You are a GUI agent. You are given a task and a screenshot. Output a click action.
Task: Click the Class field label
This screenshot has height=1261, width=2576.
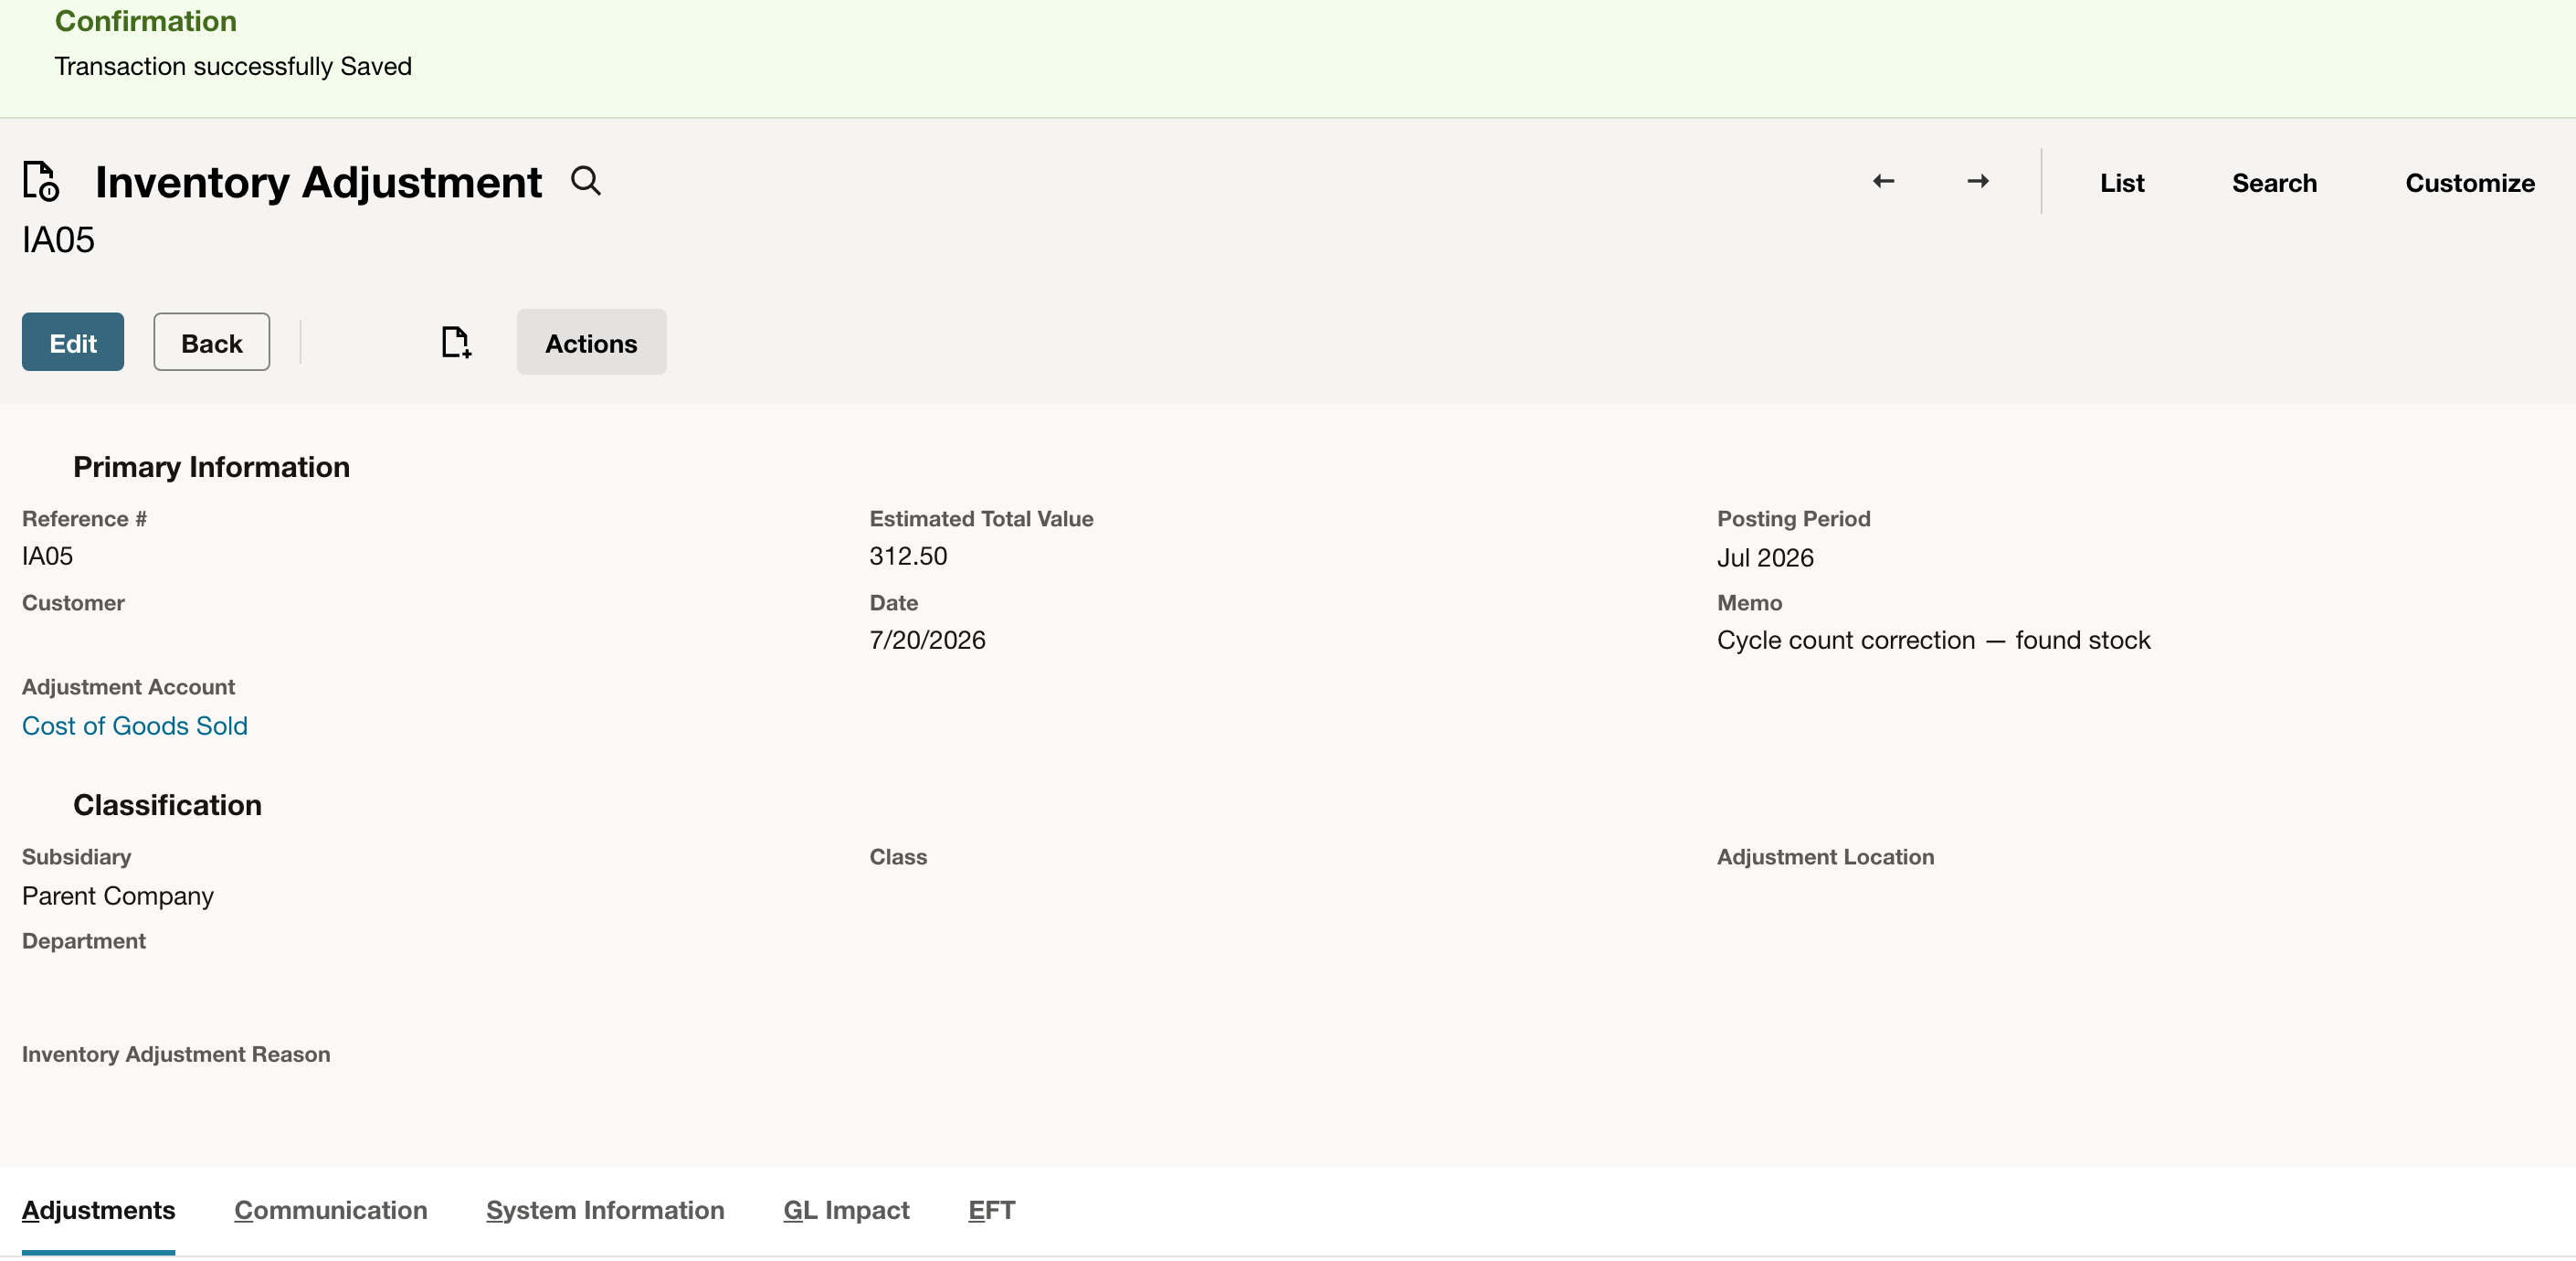coord(897,857)
